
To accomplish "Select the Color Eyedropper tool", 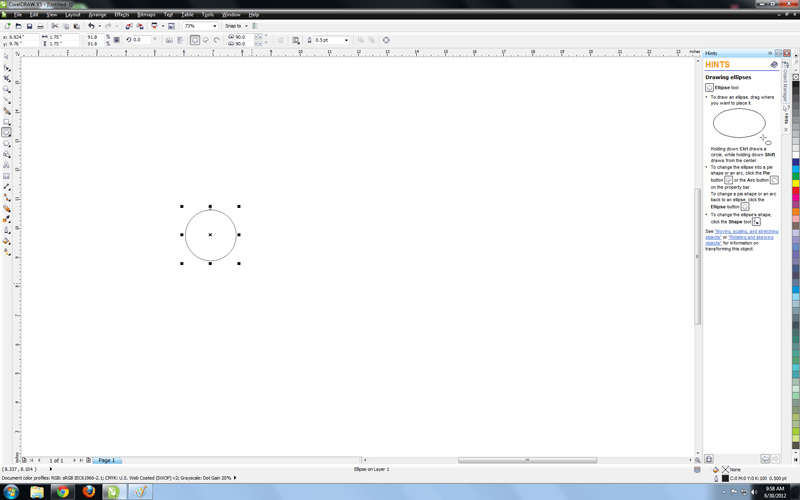I will pos(6,219).
